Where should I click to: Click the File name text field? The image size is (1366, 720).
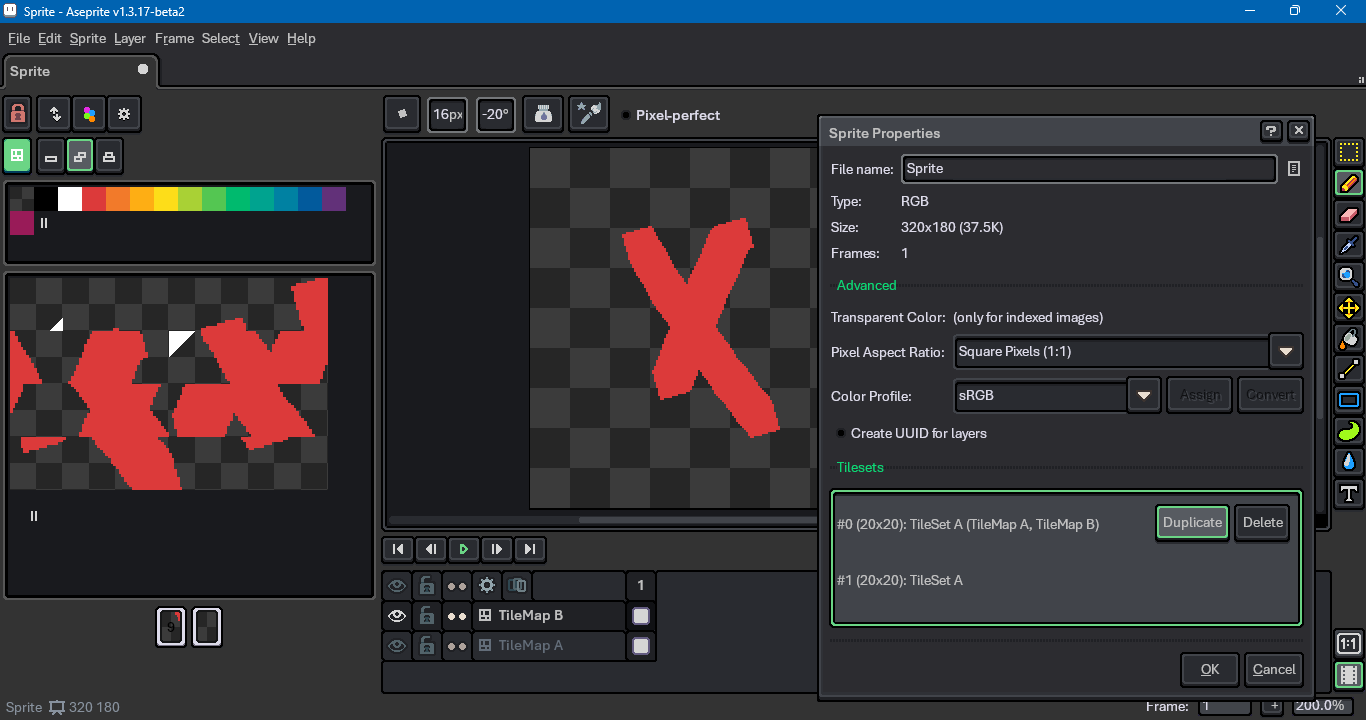click(1088, 169)
